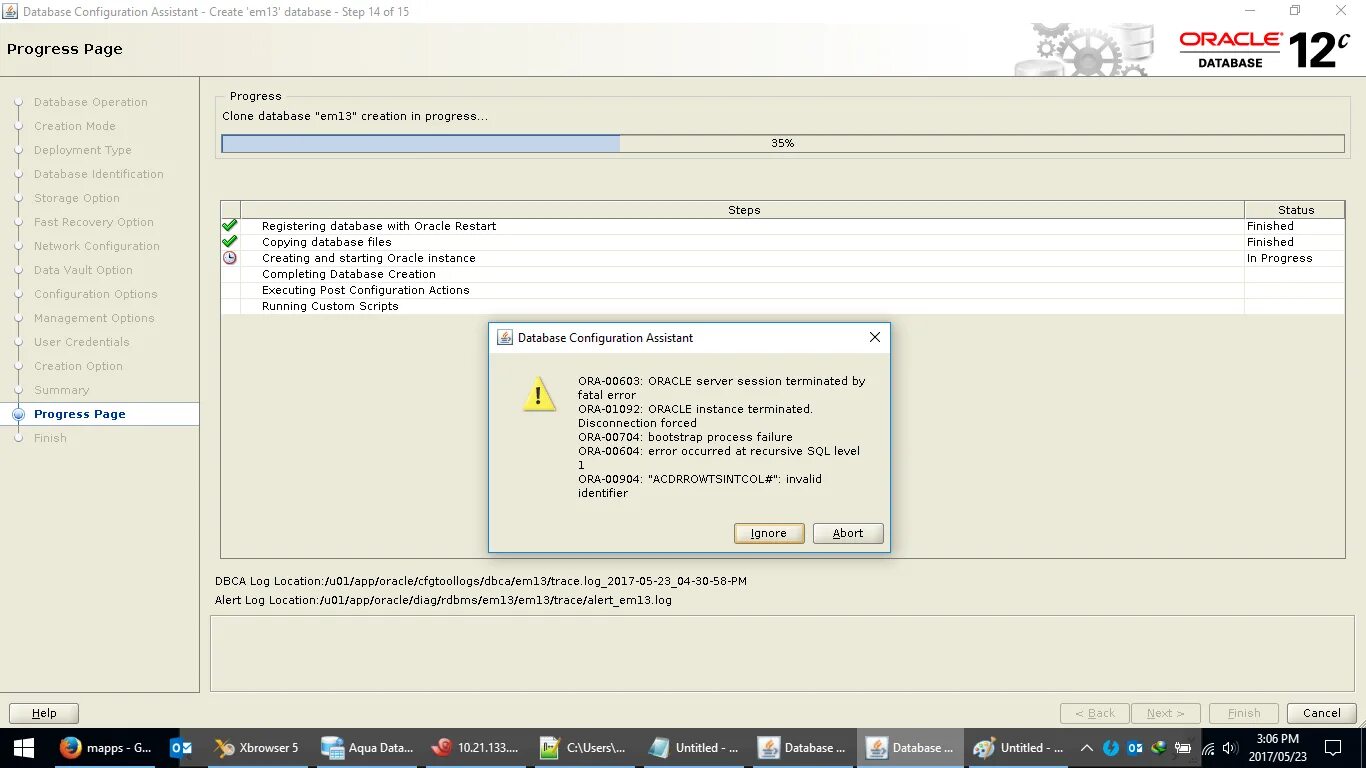Image resolution: width=1366 pixels, height=768 pixels.
Task: Click the 'Creating and starting Oracle instance' row
Action: 783,258
